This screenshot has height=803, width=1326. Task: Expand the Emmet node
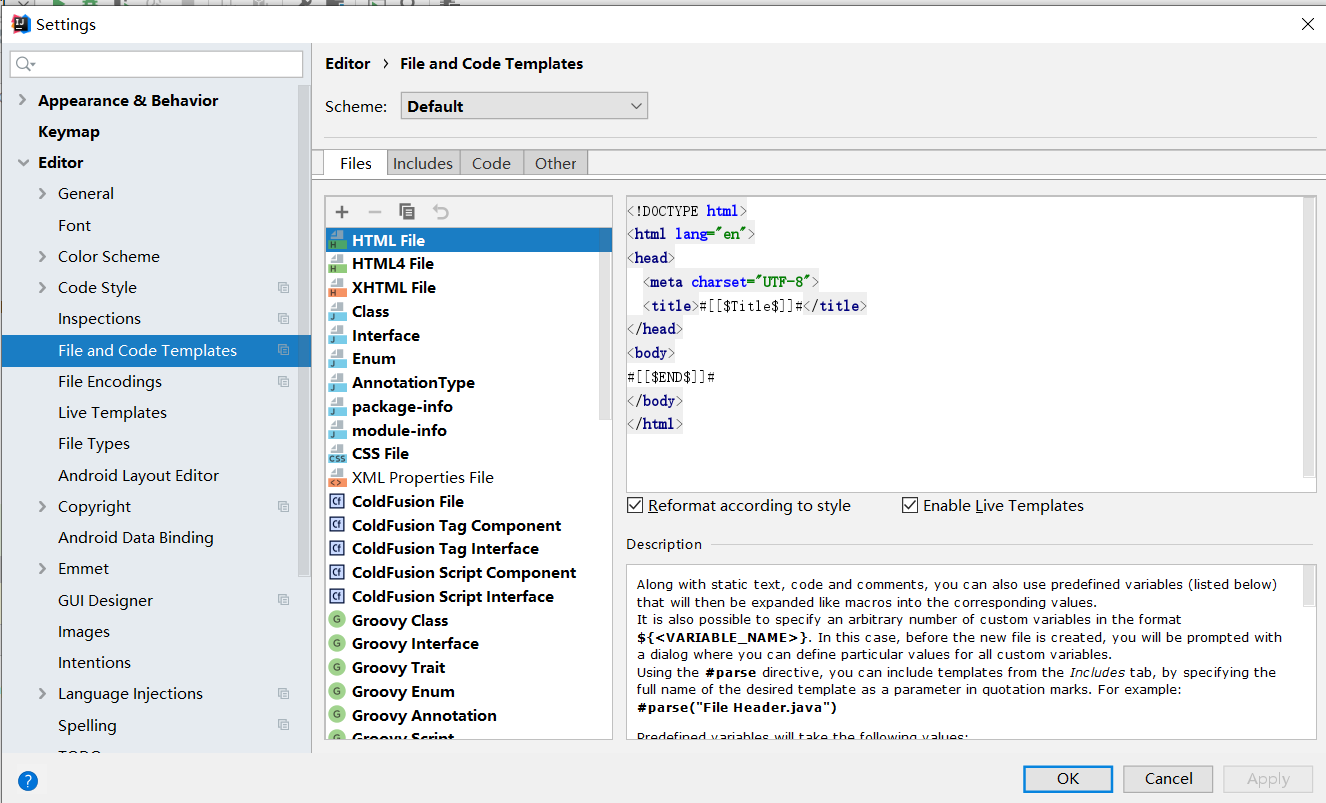click(42, 569)
